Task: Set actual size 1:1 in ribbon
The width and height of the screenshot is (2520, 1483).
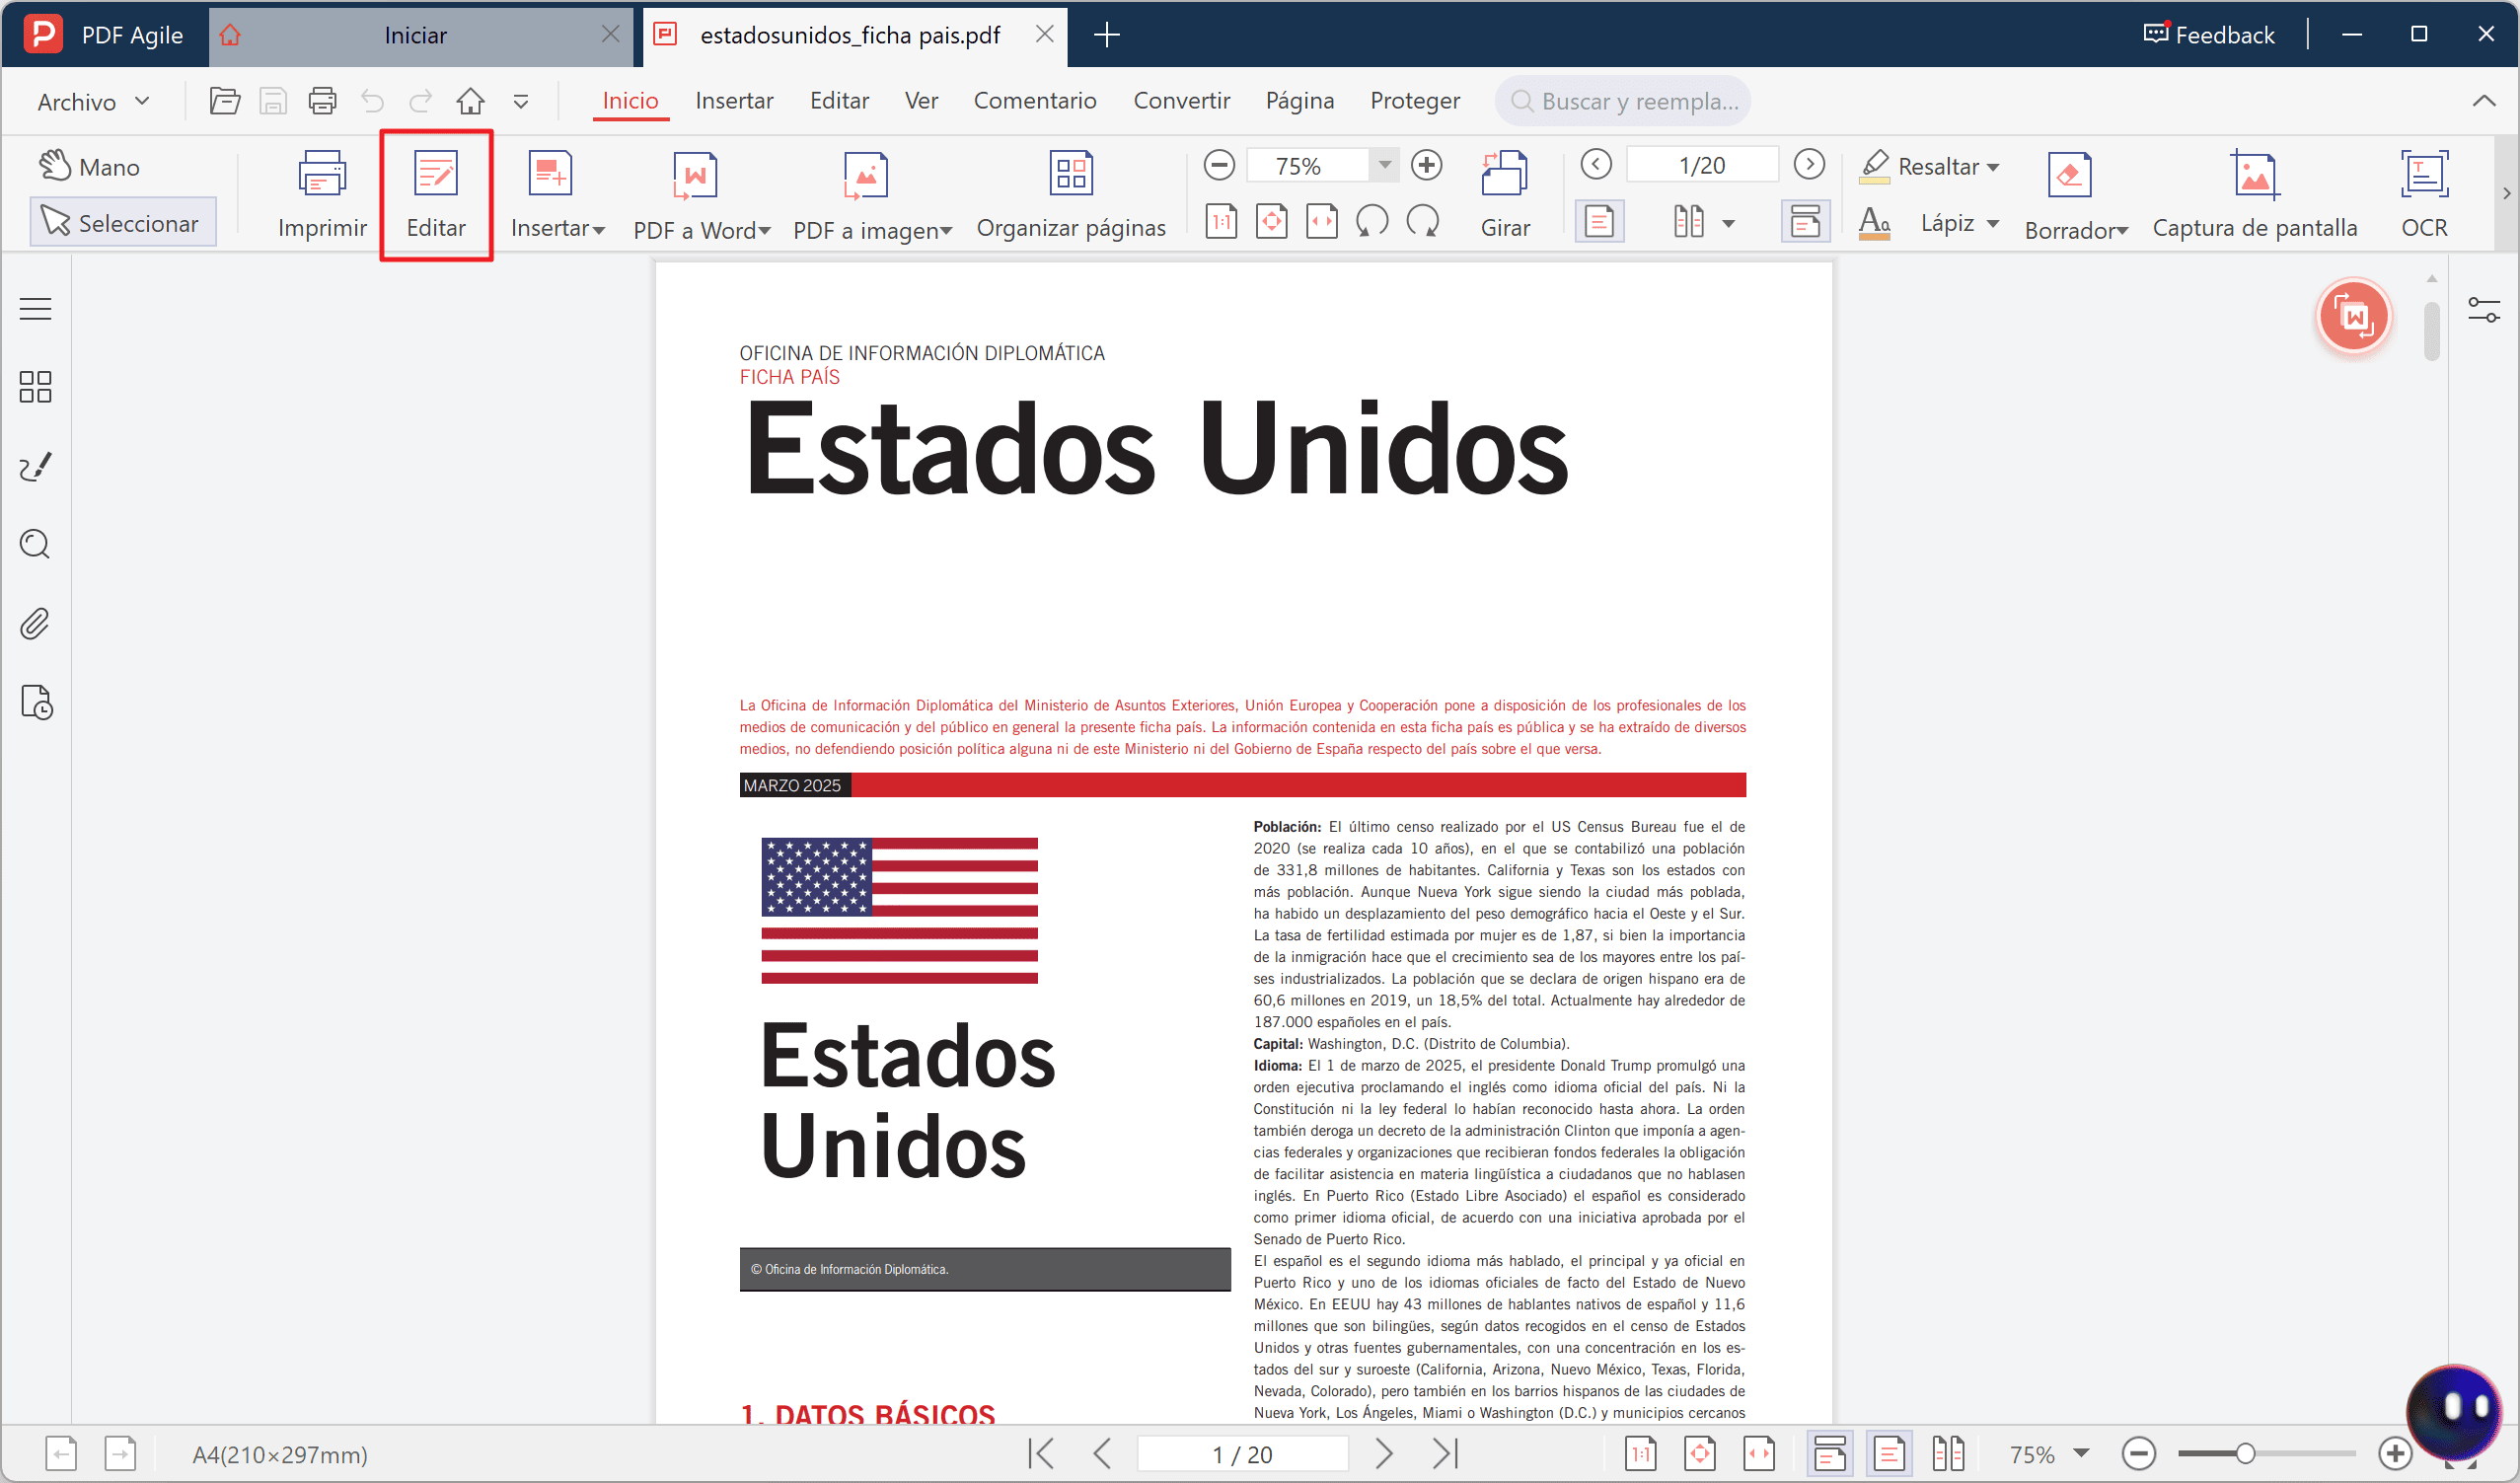Action: (x=1221, y=221)
